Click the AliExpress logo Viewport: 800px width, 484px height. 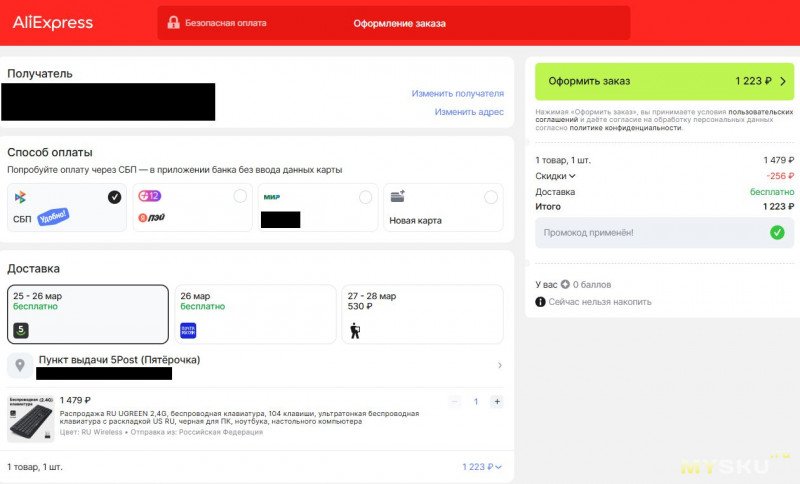tap(53, 22)
